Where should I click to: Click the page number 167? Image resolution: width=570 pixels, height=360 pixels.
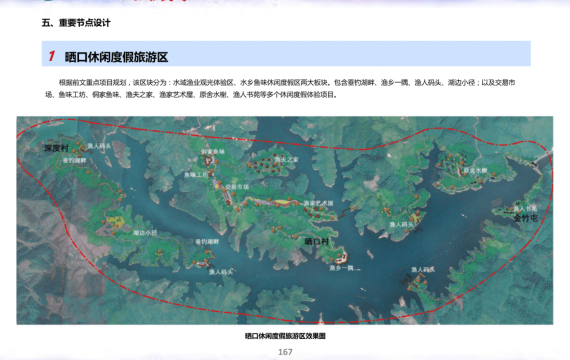(285, 352)
